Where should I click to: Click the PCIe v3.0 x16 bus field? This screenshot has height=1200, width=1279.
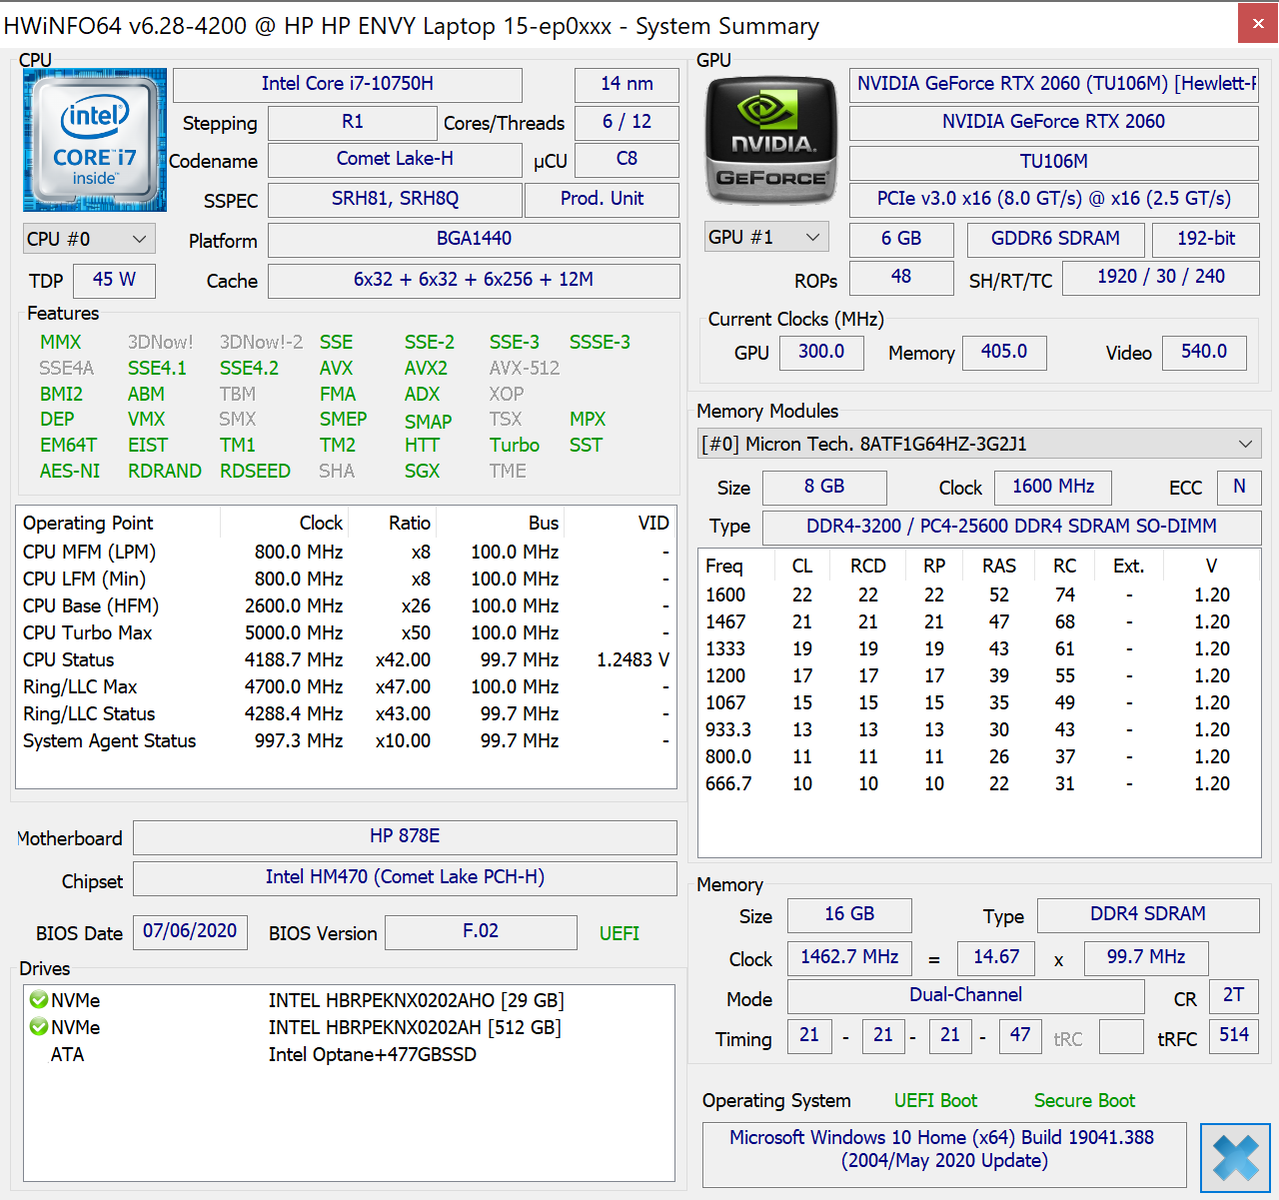[1054, 199]
